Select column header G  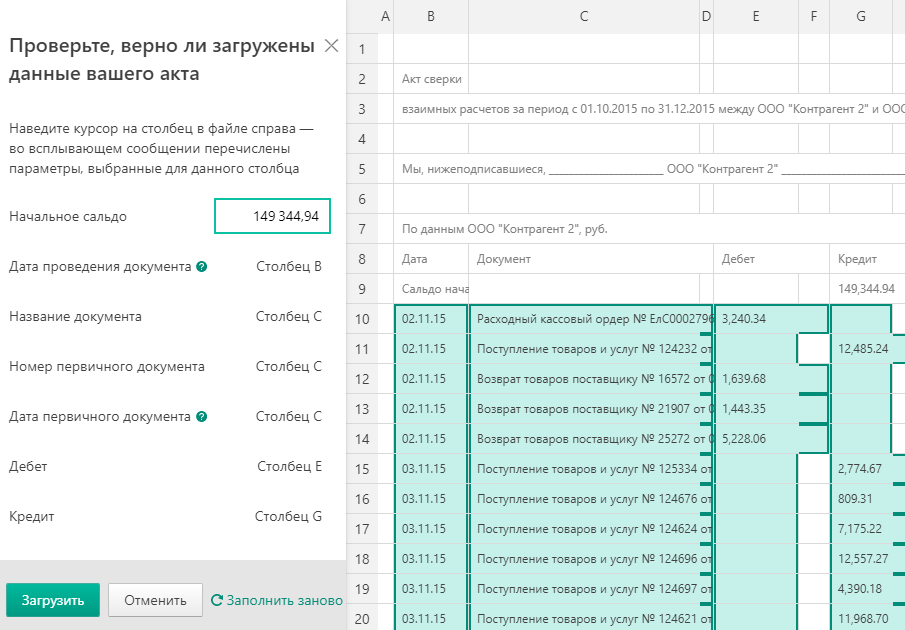pos(861,17)
